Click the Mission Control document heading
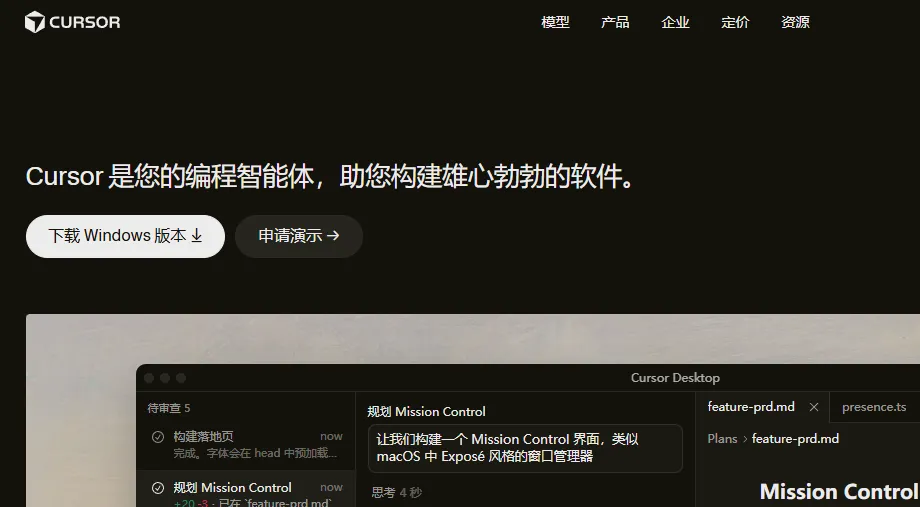 (x=840, y=492)
